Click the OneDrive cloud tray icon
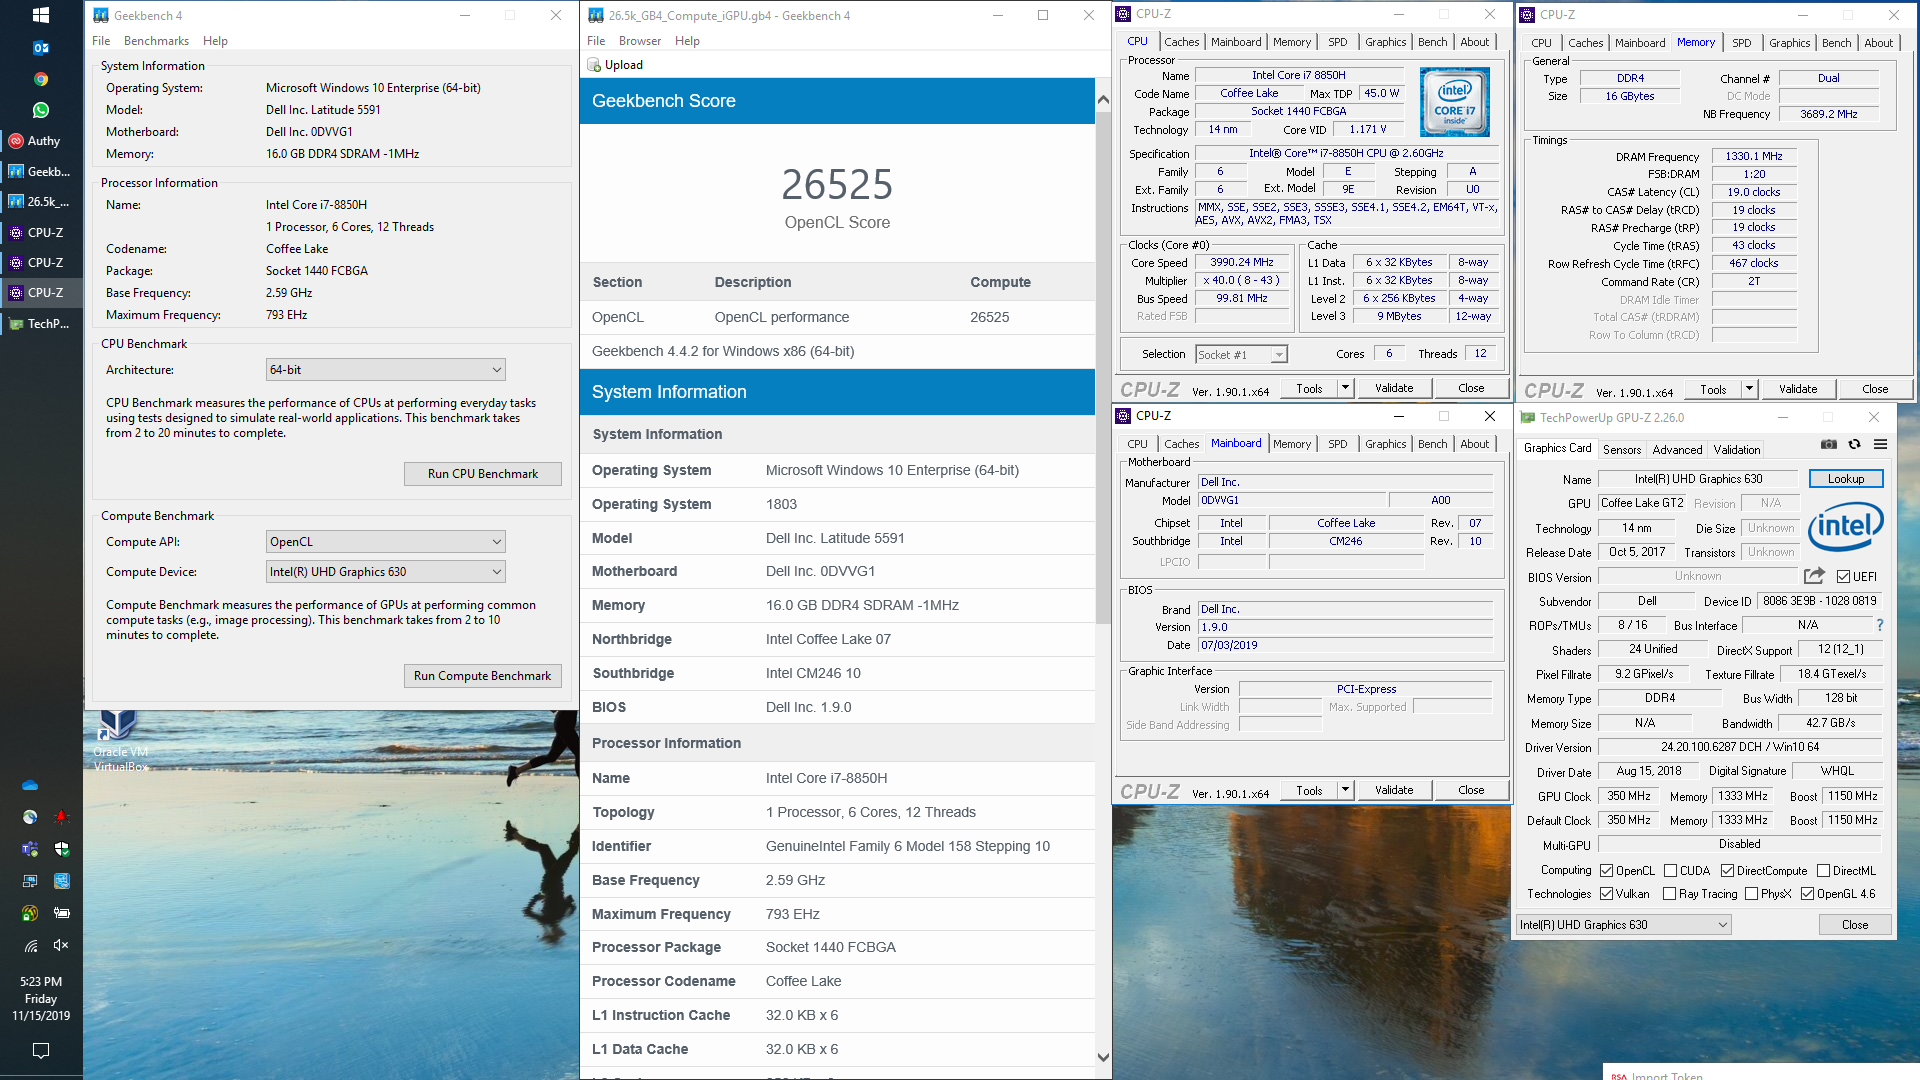The image size is (1920, 1080). pos(30,785)
